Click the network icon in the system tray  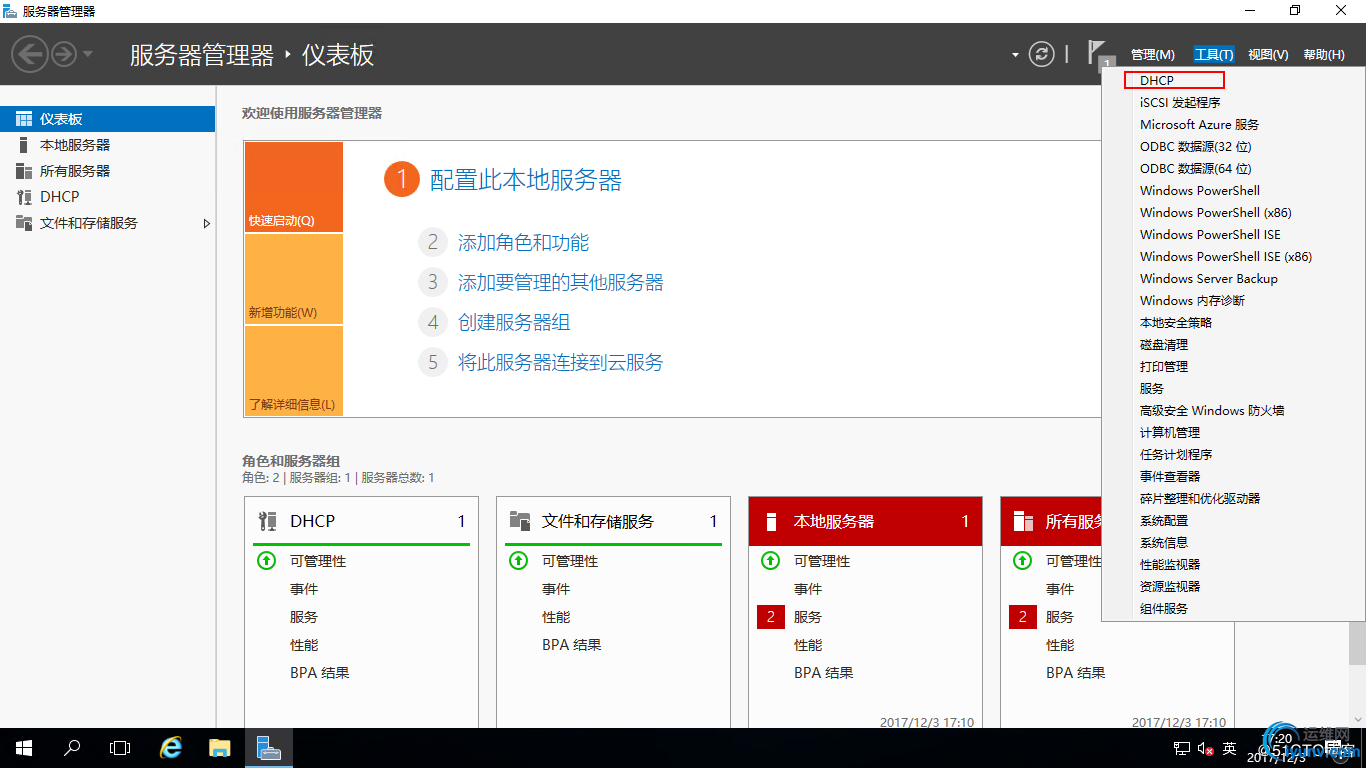1182,748
